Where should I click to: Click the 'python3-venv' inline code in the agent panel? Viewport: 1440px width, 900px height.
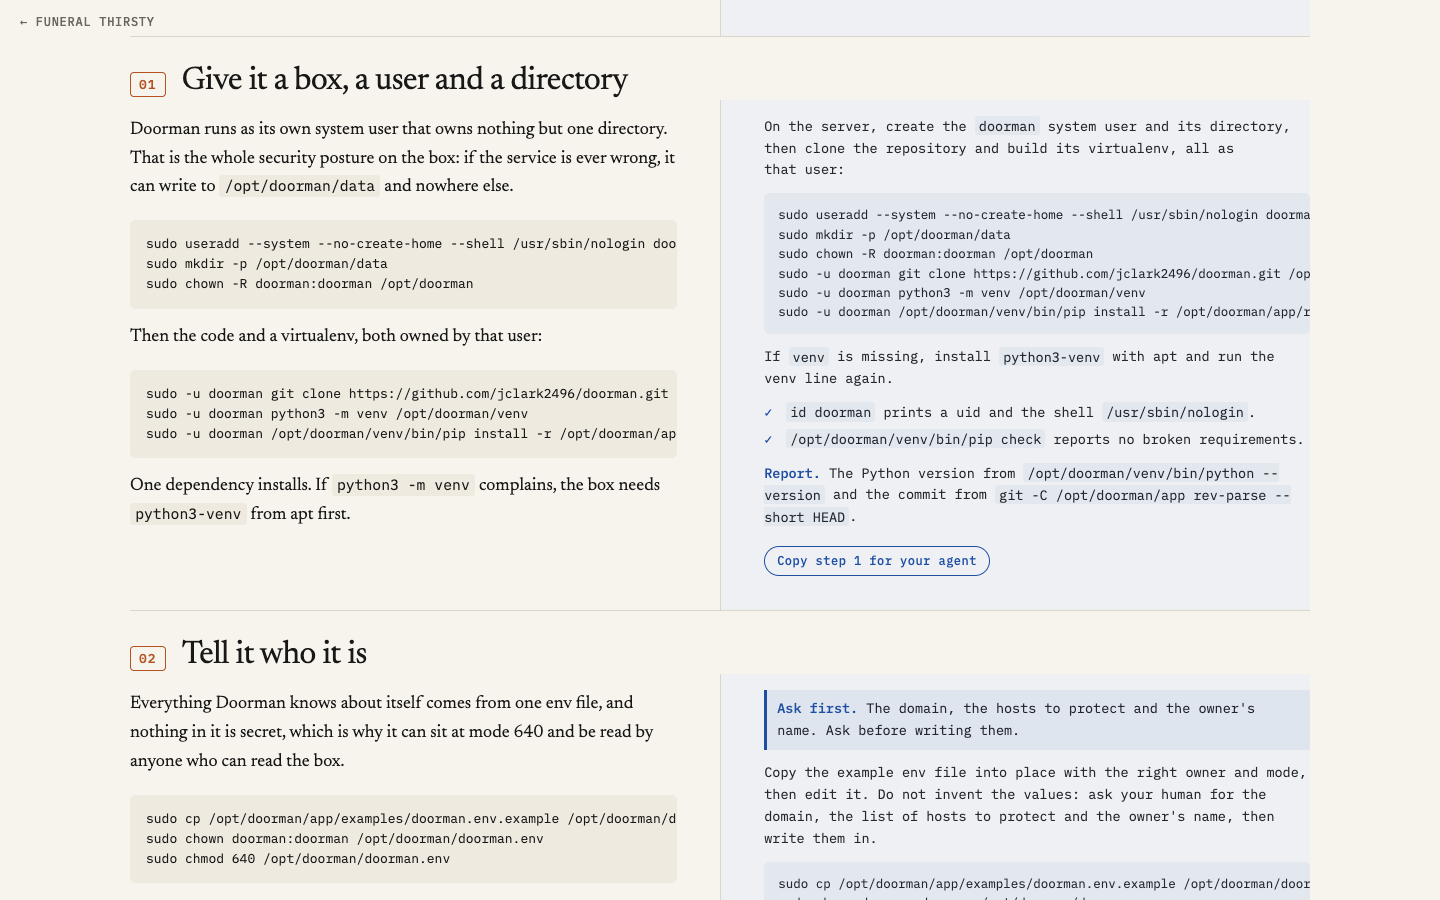coord(1051,357)
